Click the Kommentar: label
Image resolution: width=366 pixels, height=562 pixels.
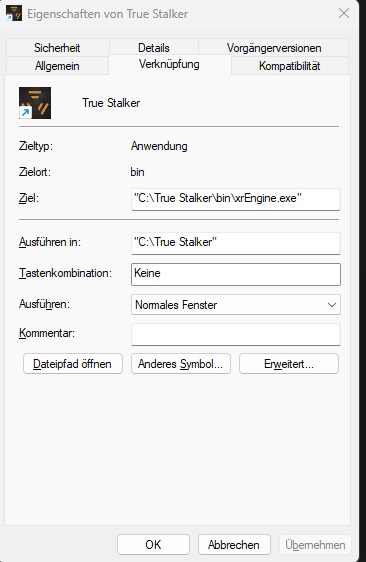point(47,333)
